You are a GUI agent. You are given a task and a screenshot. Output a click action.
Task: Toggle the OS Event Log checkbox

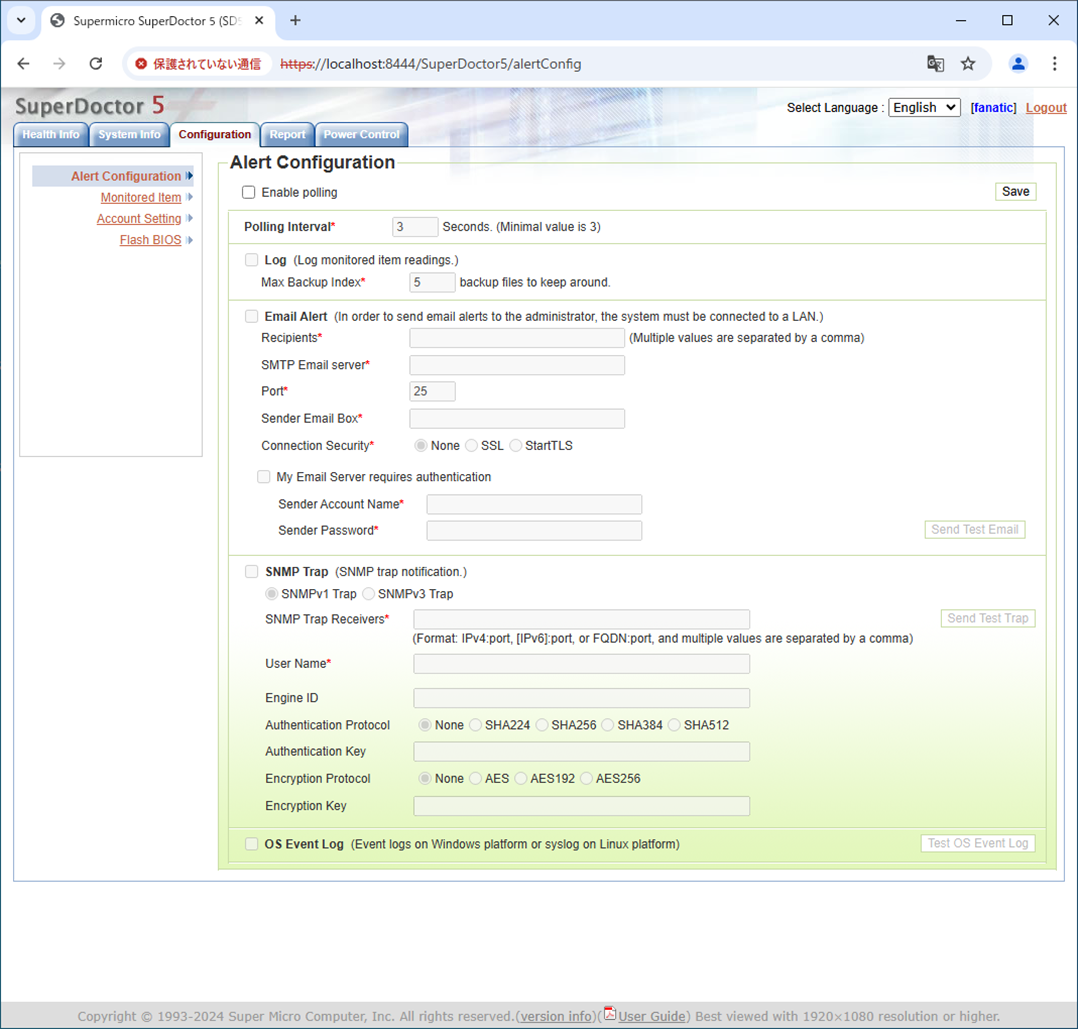click(x=252, y=844)
